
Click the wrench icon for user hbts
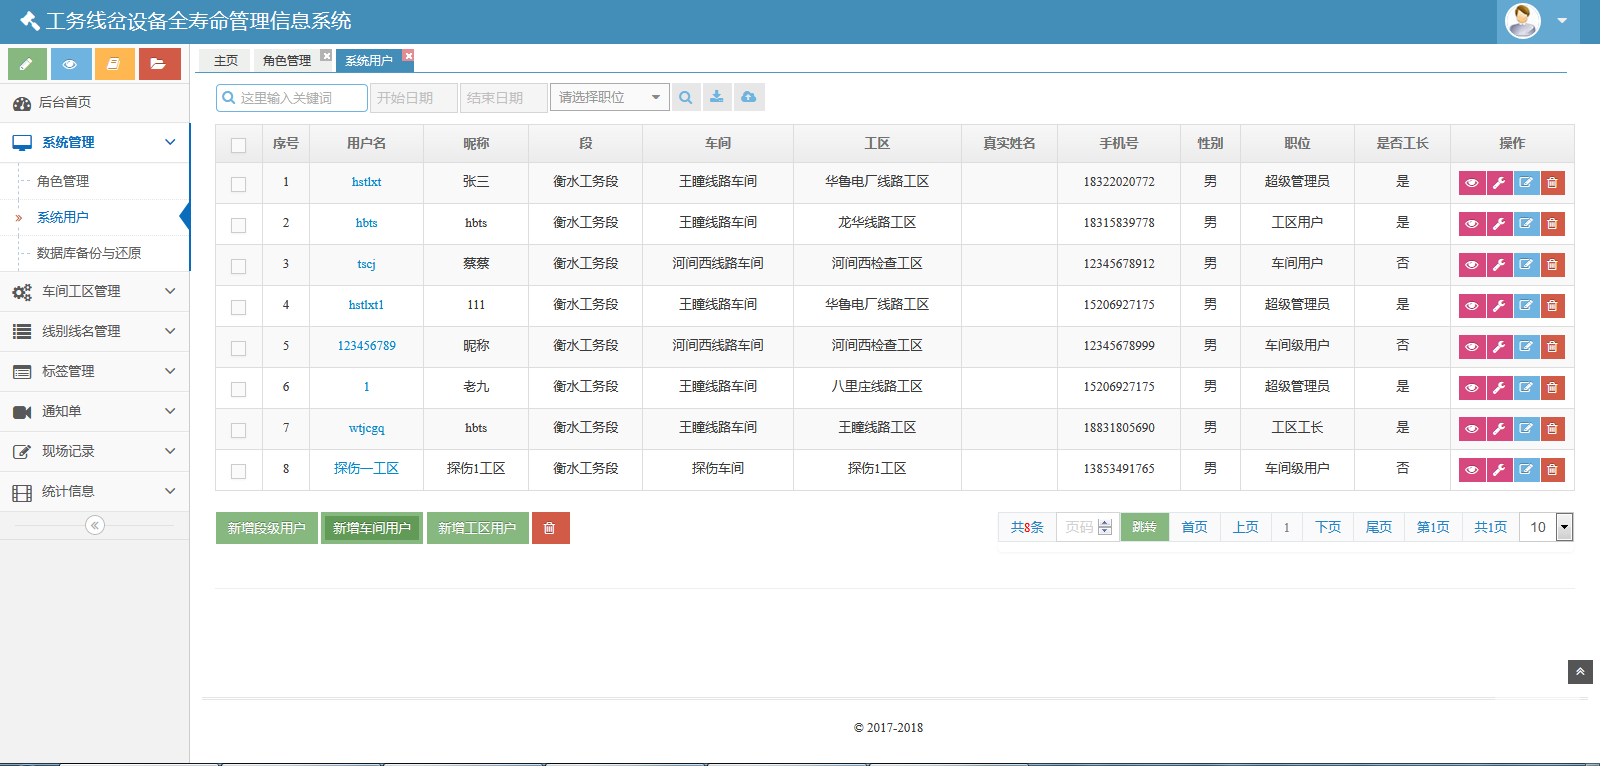click(1498, 224)
